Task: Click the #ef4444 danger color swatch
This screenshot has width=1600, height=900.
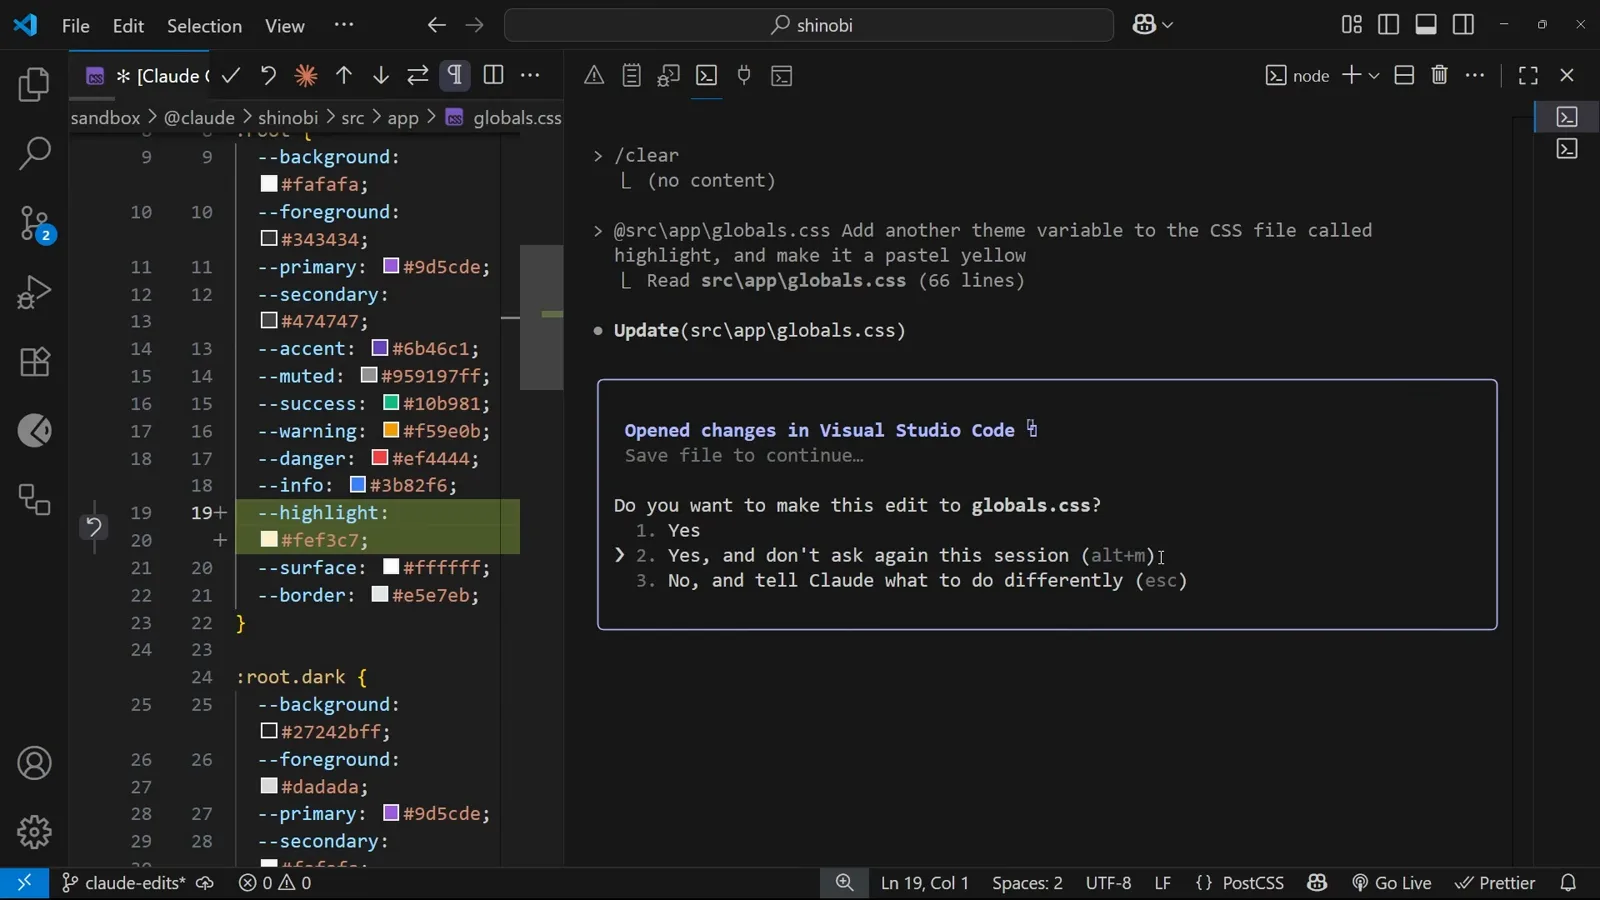Action: [x=380, y=458]
